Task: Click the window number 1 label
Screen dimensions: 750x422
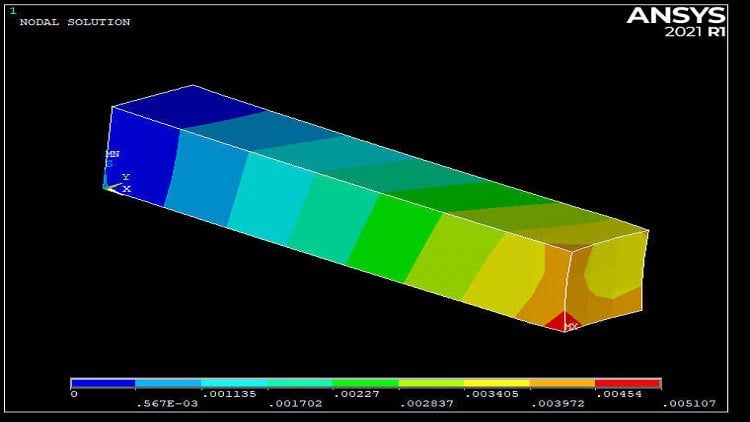Action: (x=13, y=11)
